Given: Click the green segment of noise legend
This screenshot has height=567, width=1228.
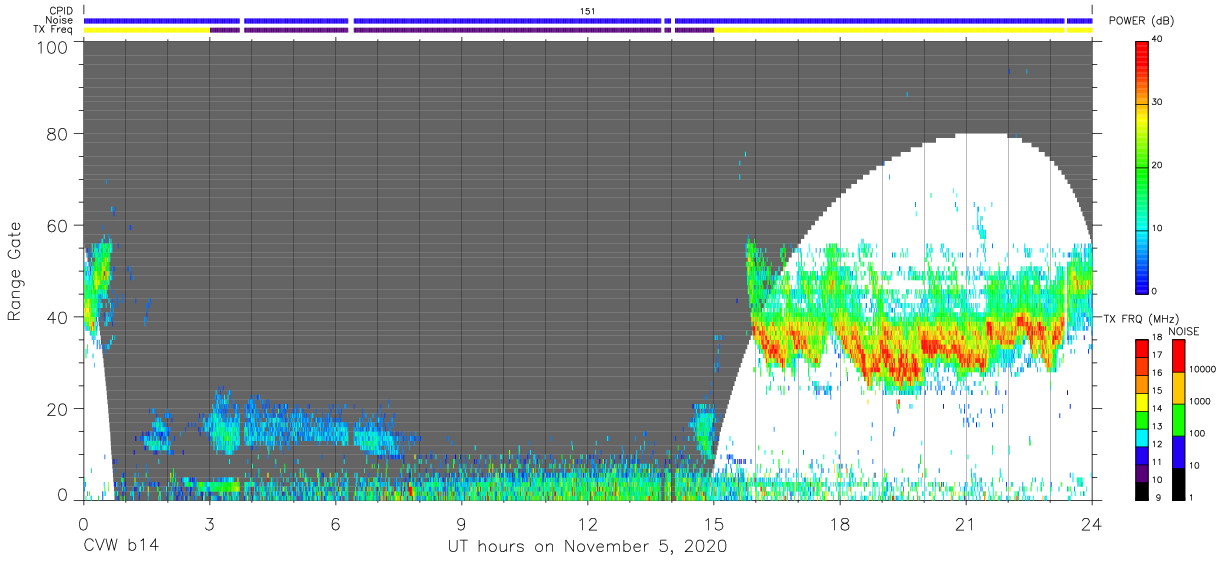Looking at the screenshot, I should click(1178, 420).
